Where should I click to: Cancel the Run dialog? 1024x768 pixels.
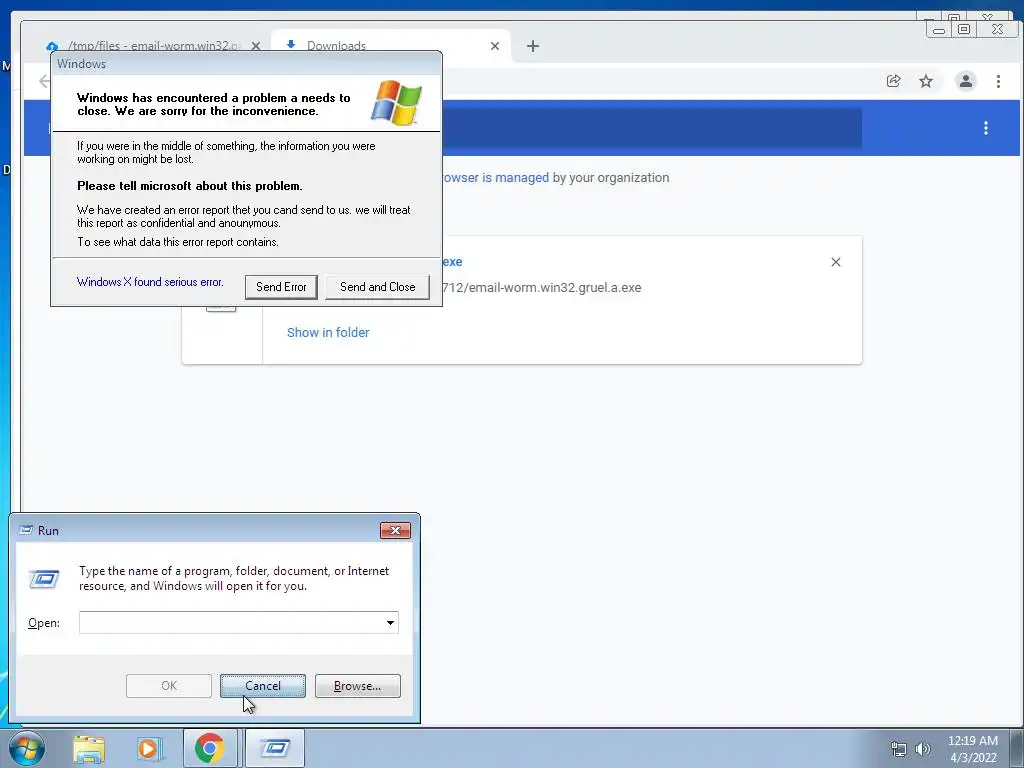263,686
